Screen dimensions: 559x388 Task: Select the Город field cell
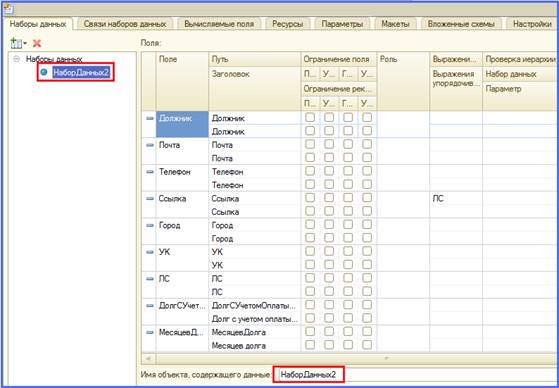(x=182, y=231)
